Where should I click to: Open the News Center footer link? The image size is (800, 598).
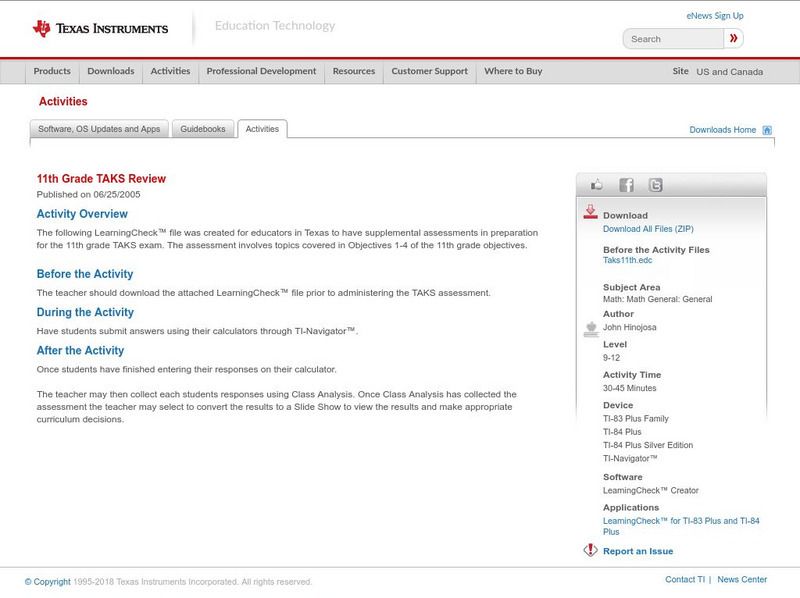[742, 580]
